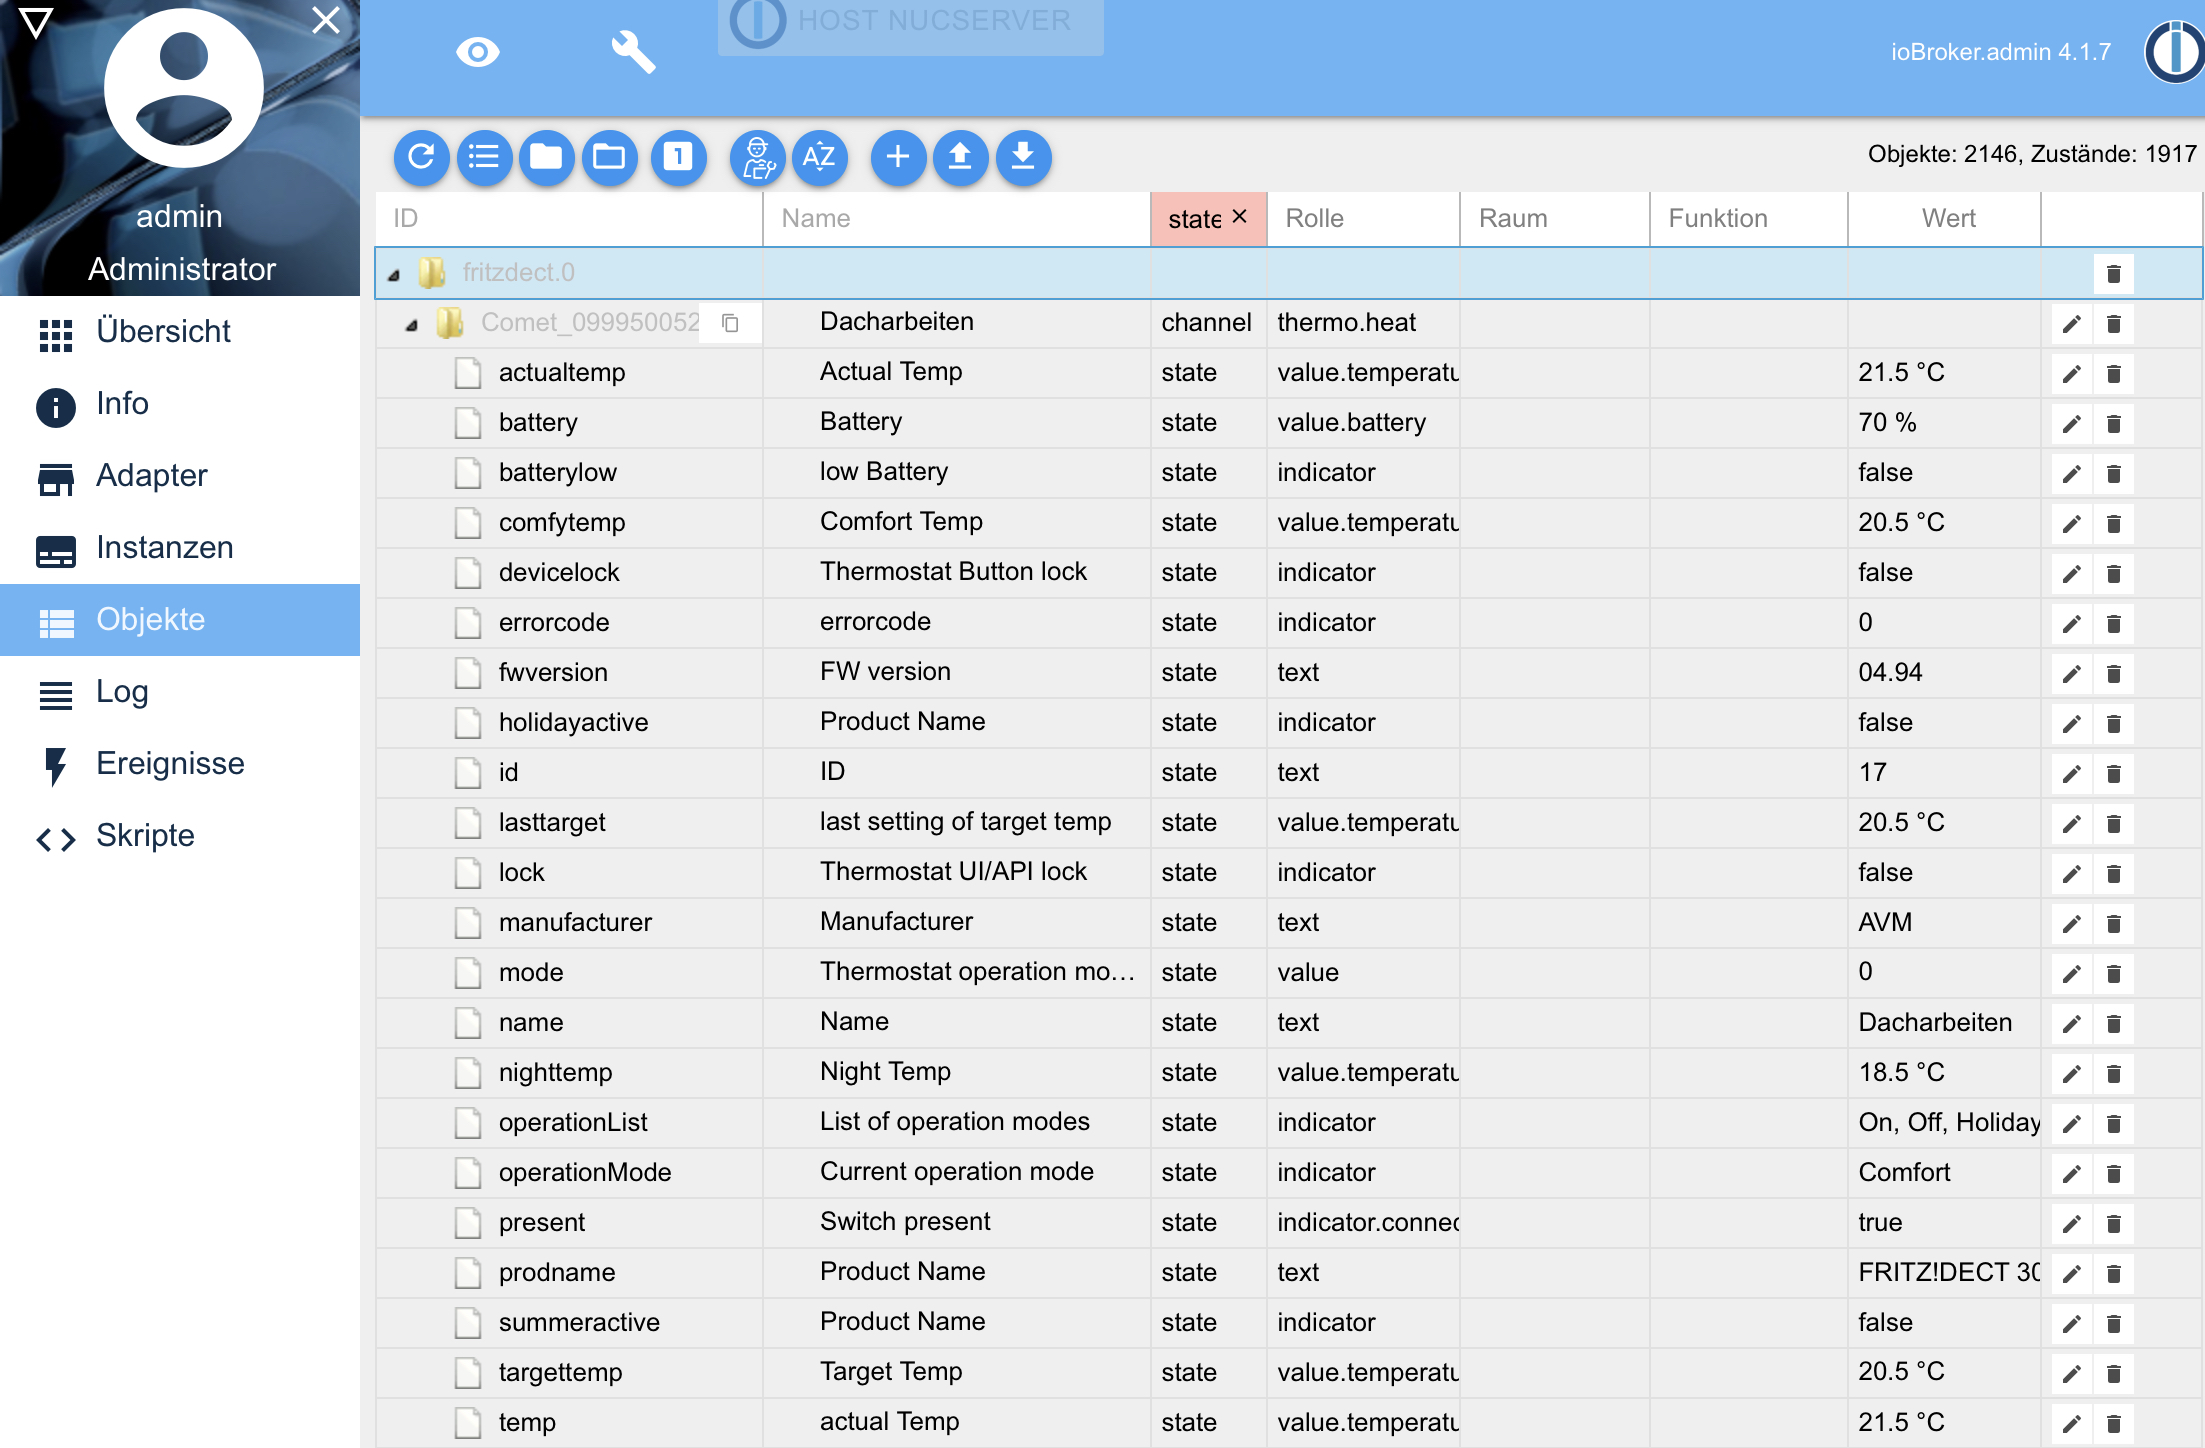Delete the present object
Viewport: 2205px width, 1448px height.
[x=2113, y=1223]
